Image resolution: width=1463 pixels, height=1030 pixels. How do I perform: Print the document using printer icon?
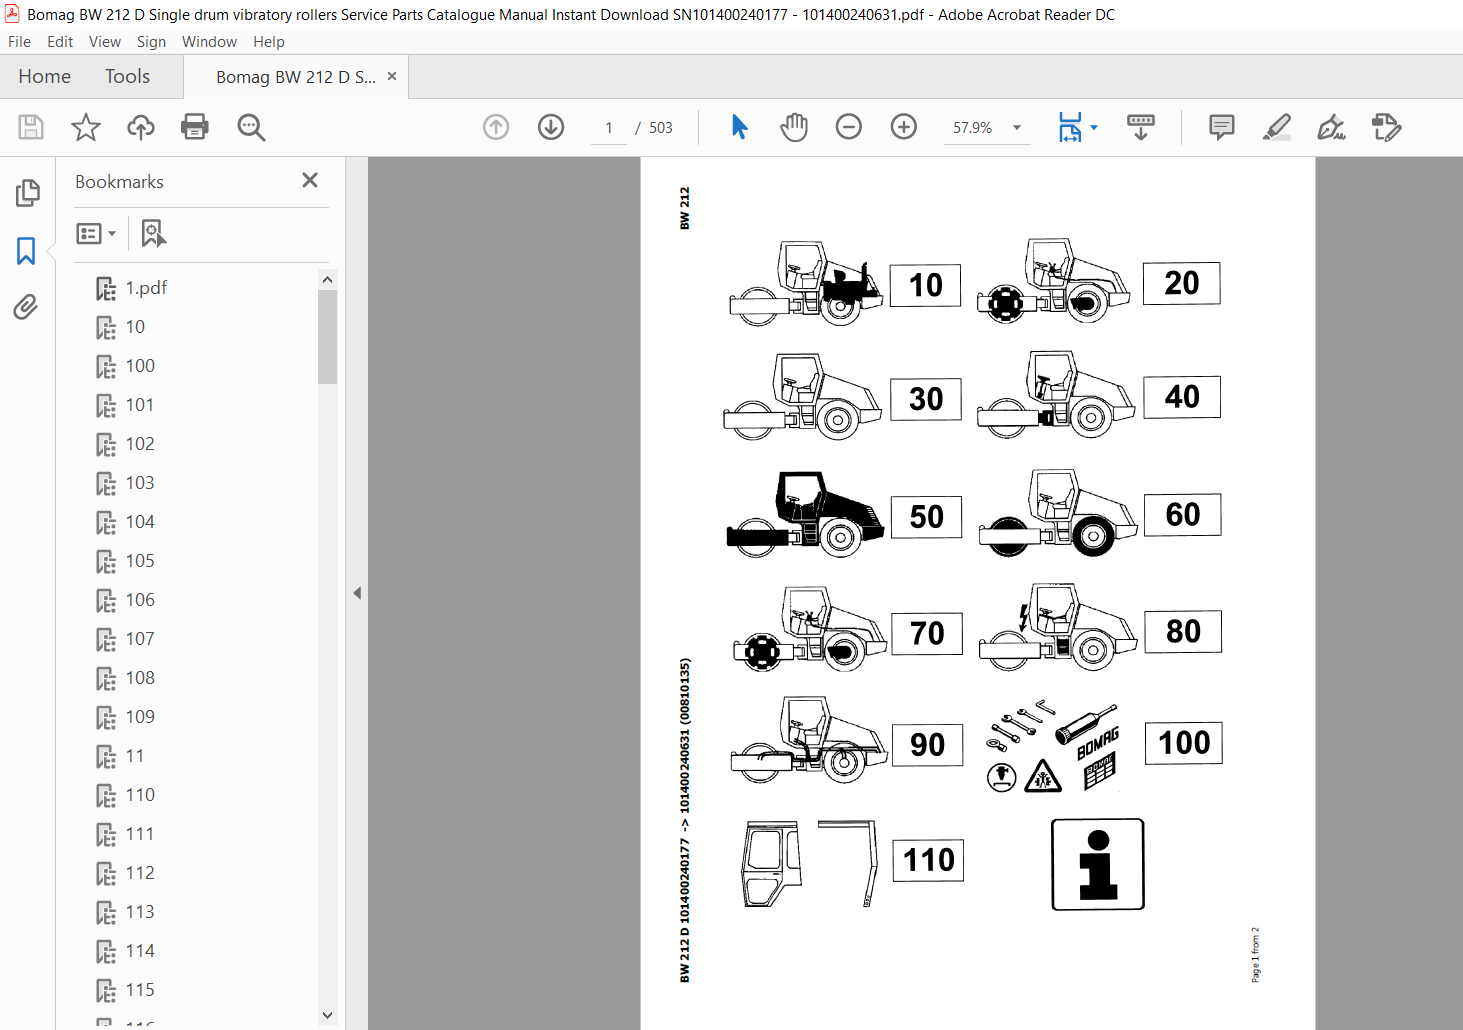[x=195, y=127]
